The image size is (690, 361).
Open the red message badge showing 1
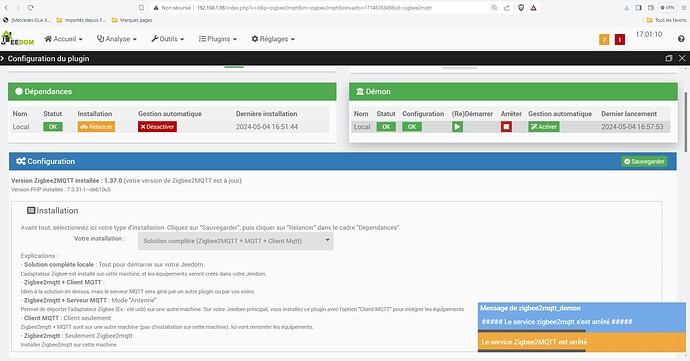pyautogui.click(x=620, y=40)
